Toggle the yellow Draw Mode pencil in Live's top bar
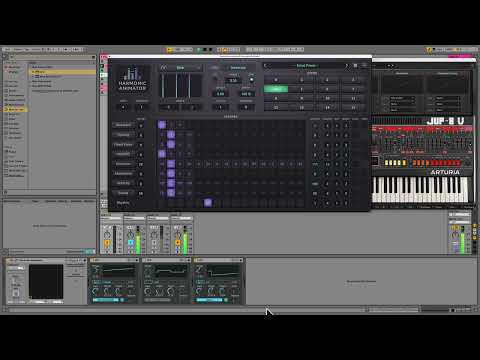This screenshot has width=480, height=360. coord(429,50)
